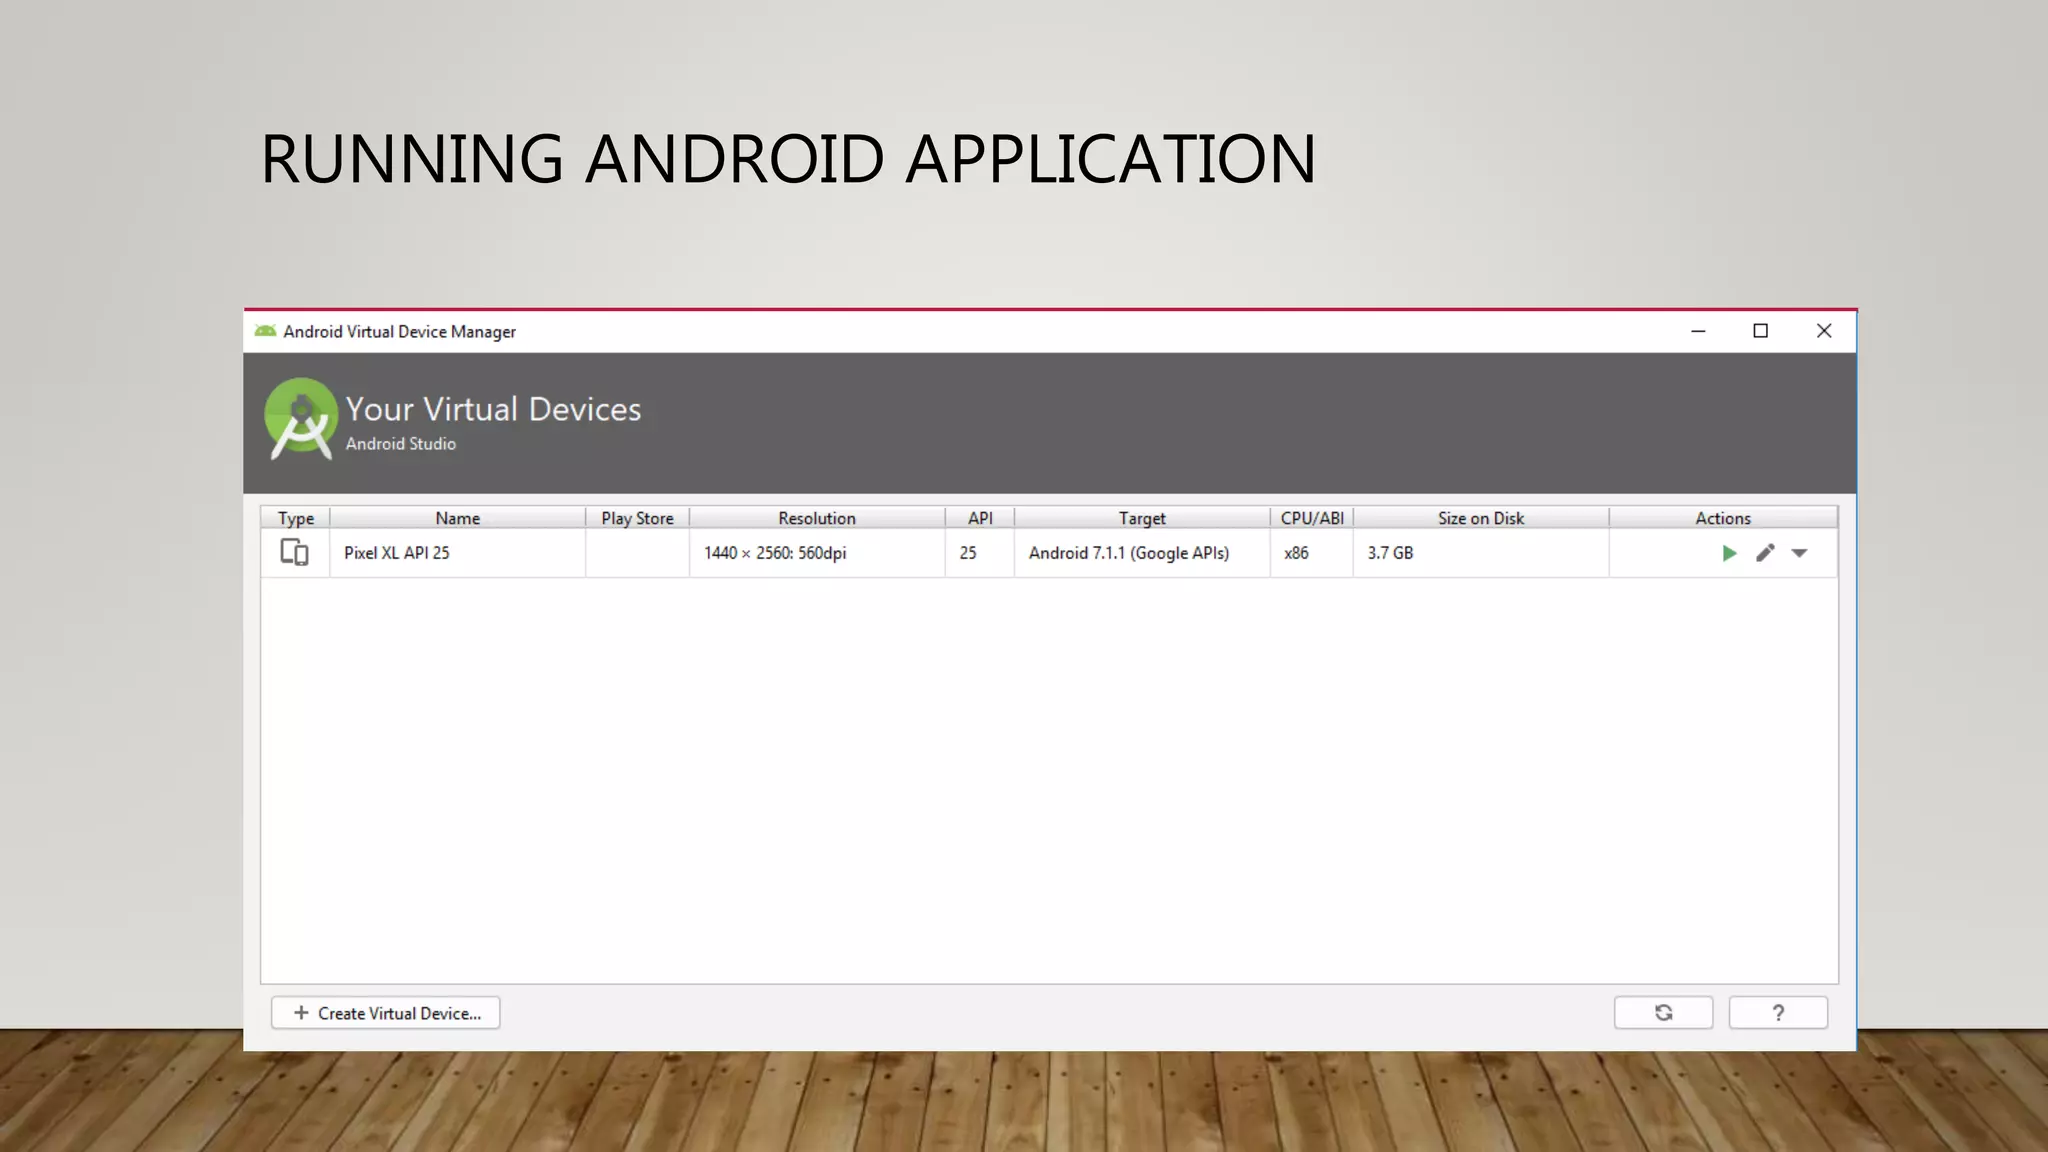Click Create Virtual Device button
This screenshot has height=1152, width=2048.
pyautogui.click(x=386, y=1013)
